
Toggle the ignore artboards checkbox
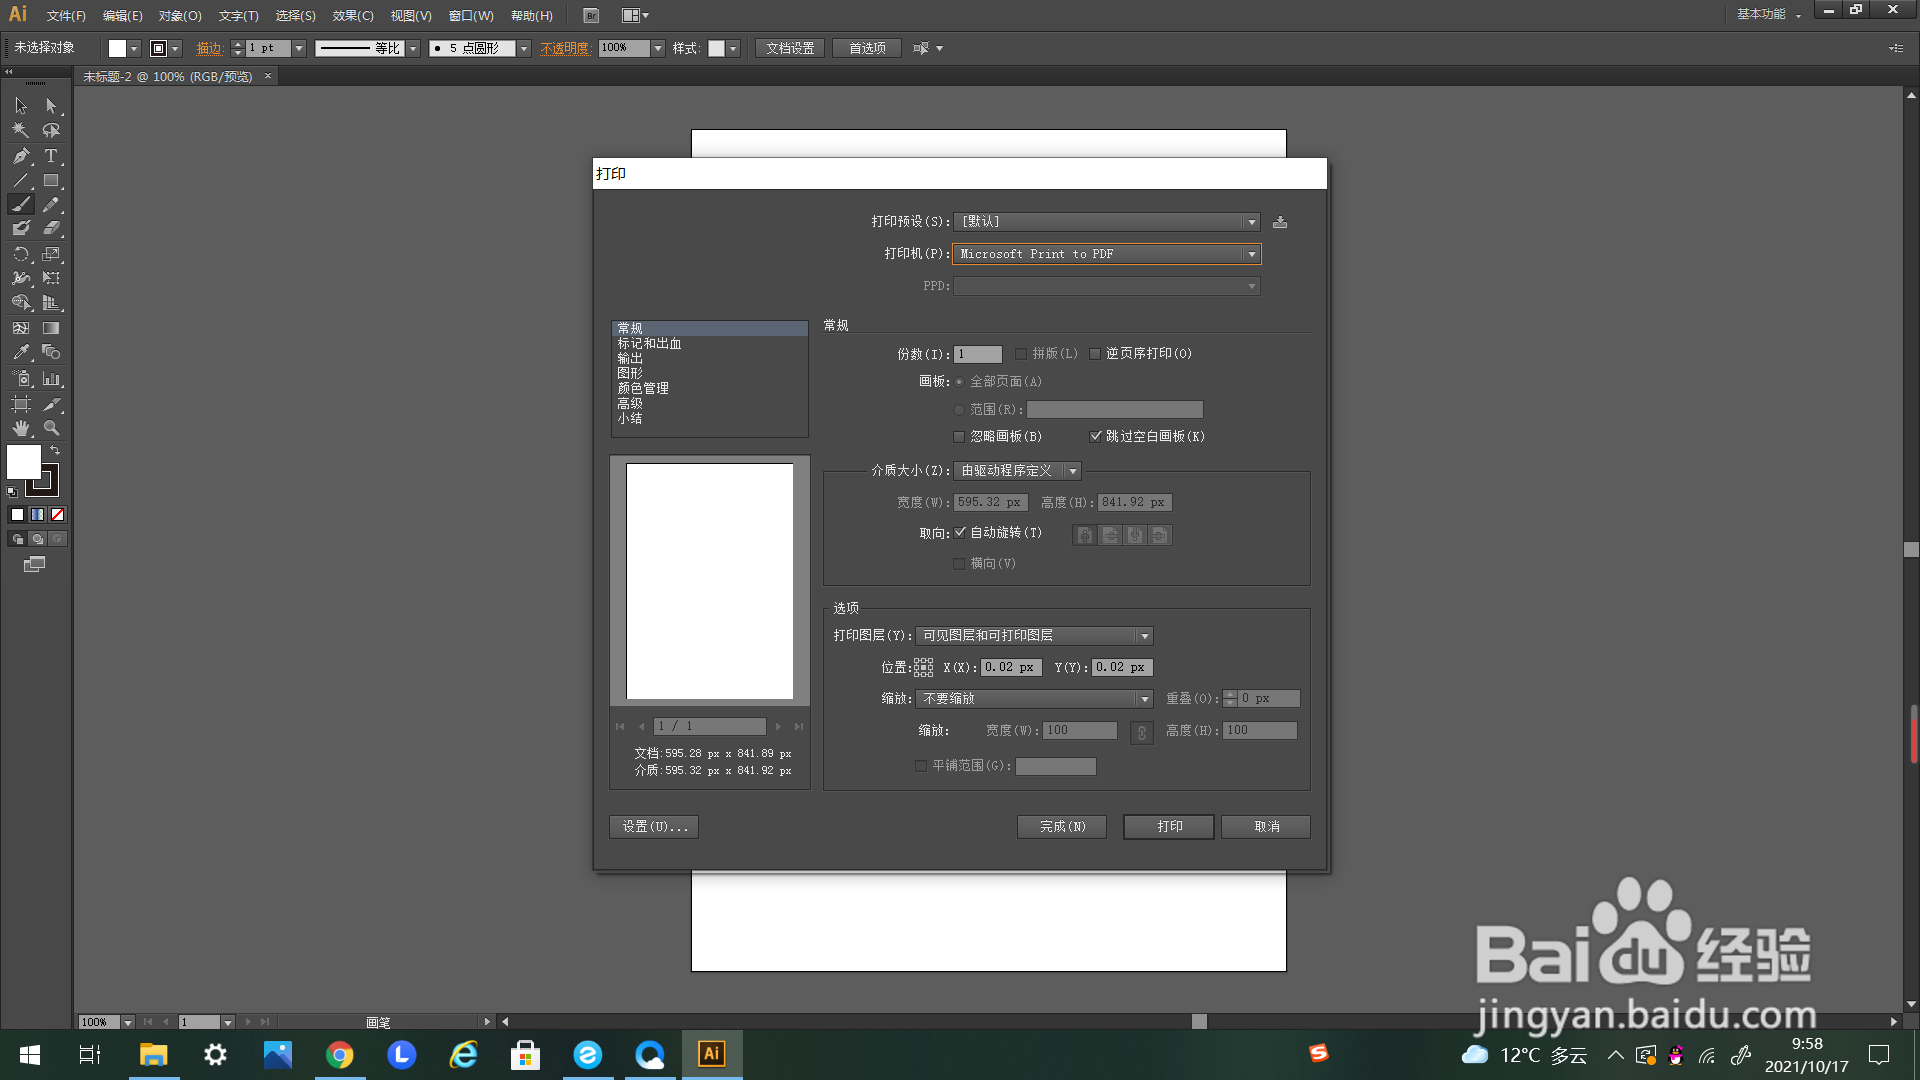coord(959,437)
